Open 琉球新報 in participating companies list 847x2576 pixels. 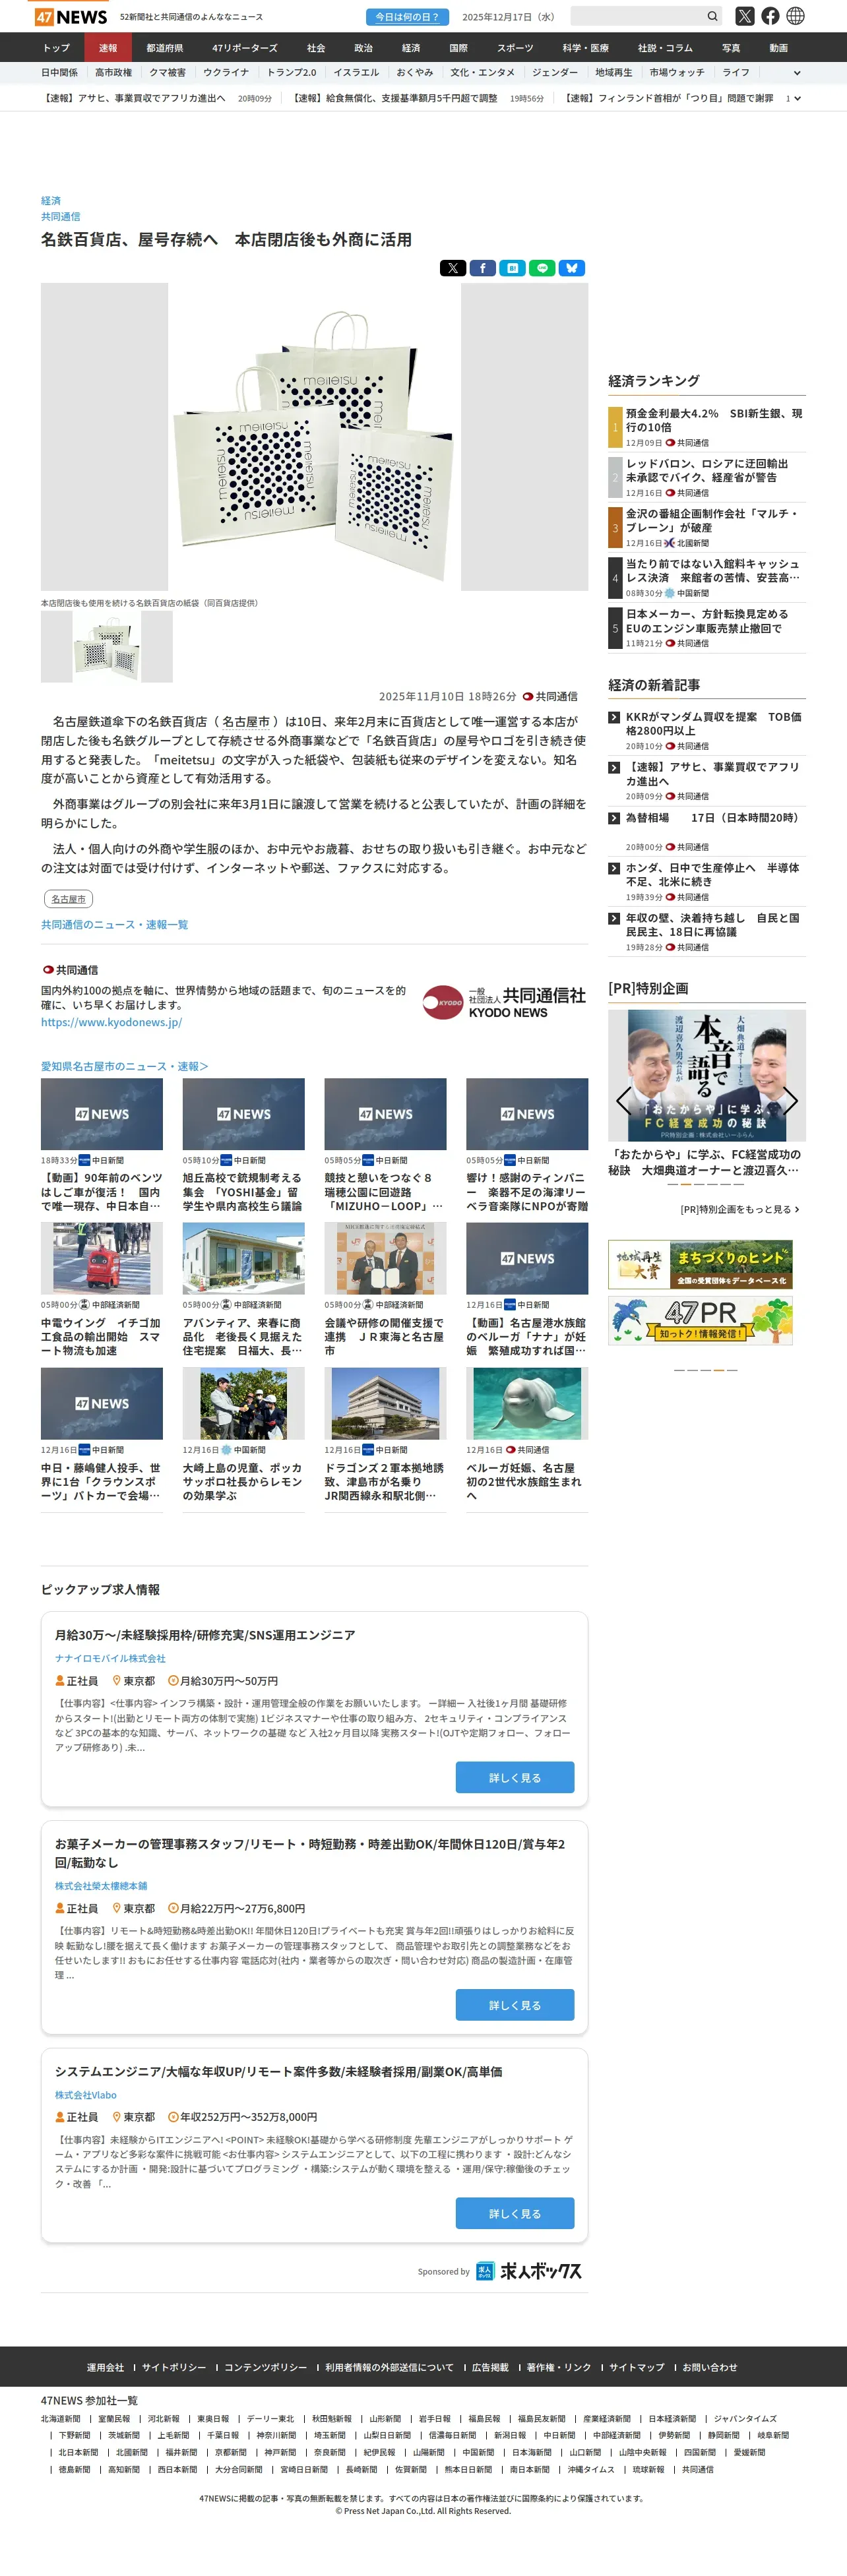pyautogui.click(x=648, y=2469)
